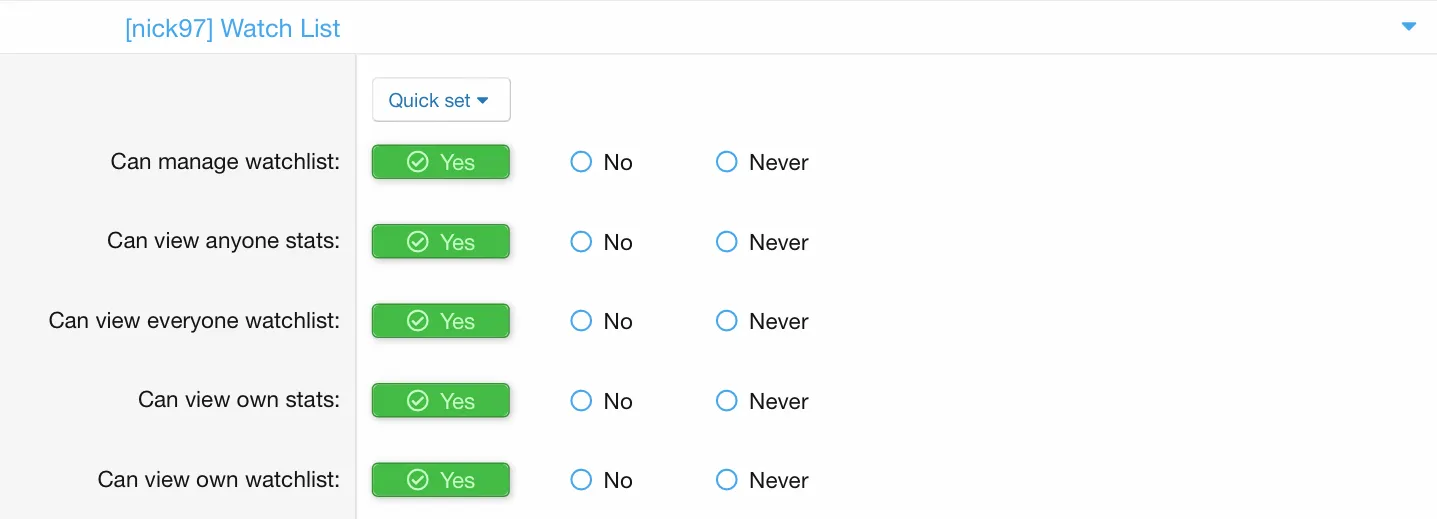Open the [nick97] Watch List link
The width and height of the screenshot is (1437, 519).
pyautogui.click(x=232, y=28)
